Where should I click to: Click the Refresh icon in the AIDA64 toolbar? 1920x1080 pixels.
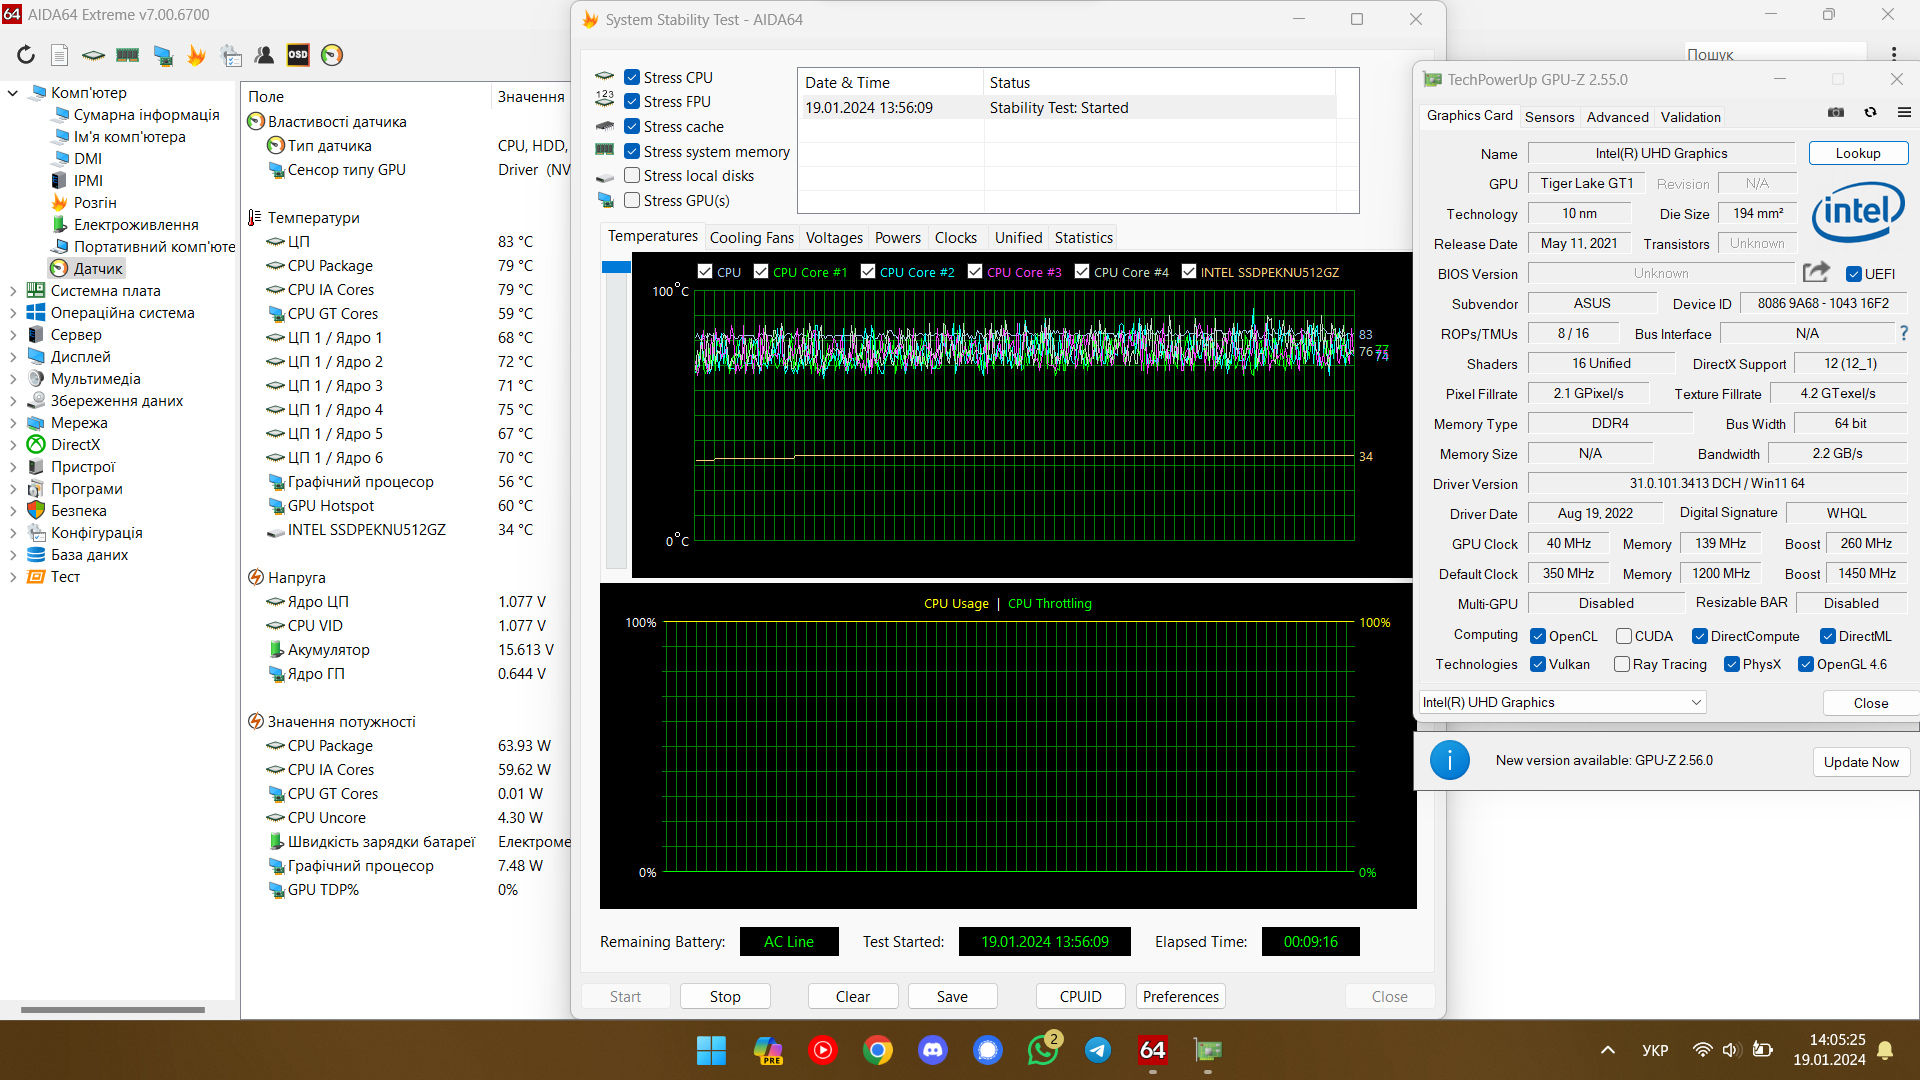pyautogui.click(x=26, y=55)
